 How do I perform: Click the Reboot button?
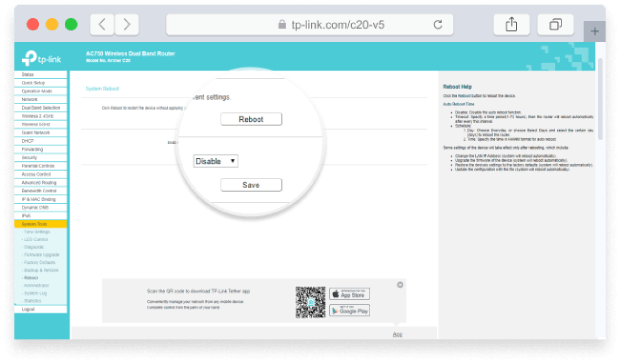pos(251,119)
